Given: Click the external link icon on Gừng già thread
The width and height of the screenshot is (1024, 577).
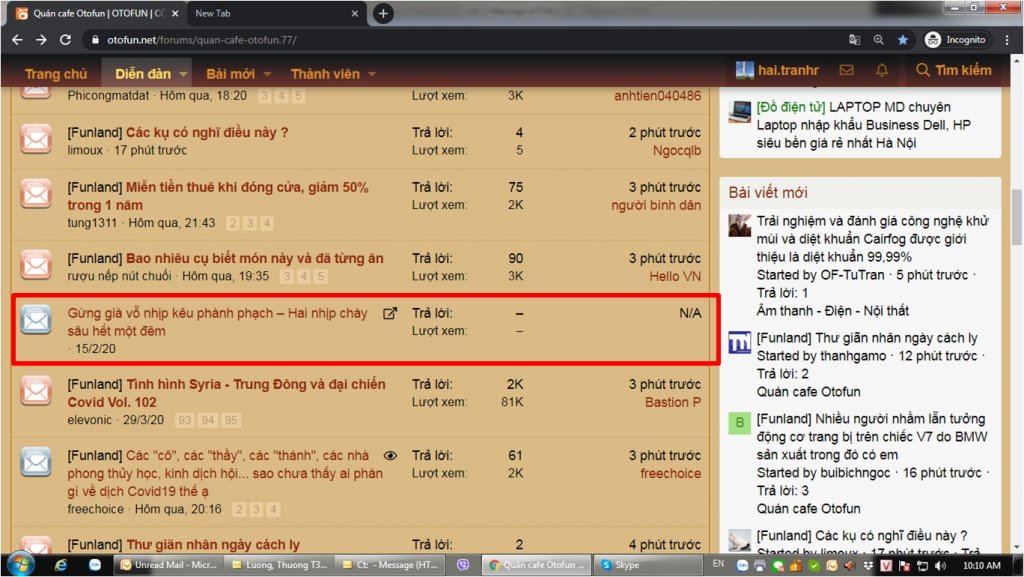Looking at the screenshot, I should click(390, 313).
